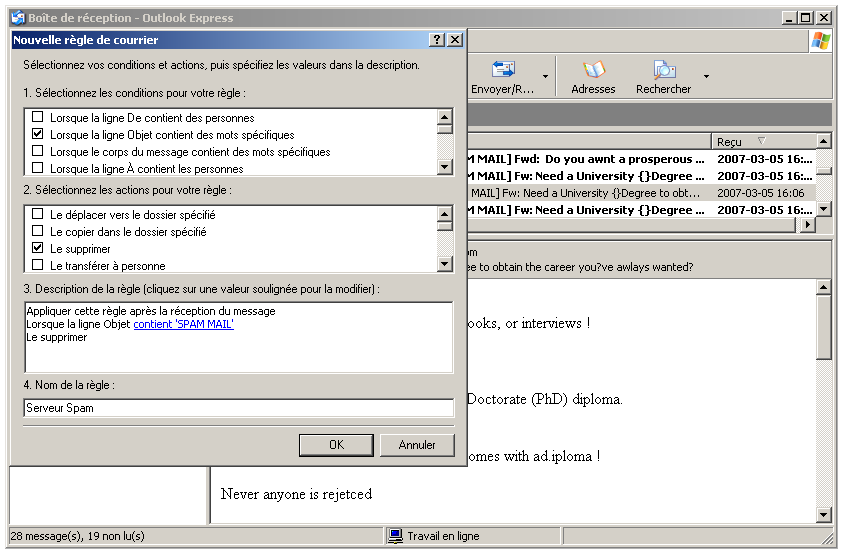Click the conditions list scrollbar thumb
Viewport: 845px width, 554px height.
[x=445, y=129]
